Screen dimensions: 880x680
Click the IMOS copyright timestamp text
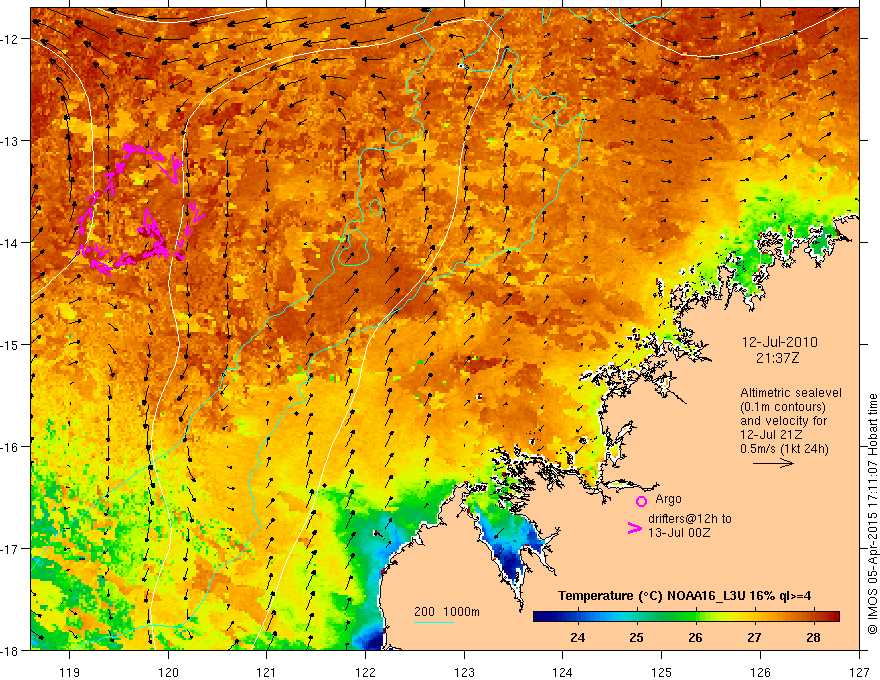tap(872, 514)
